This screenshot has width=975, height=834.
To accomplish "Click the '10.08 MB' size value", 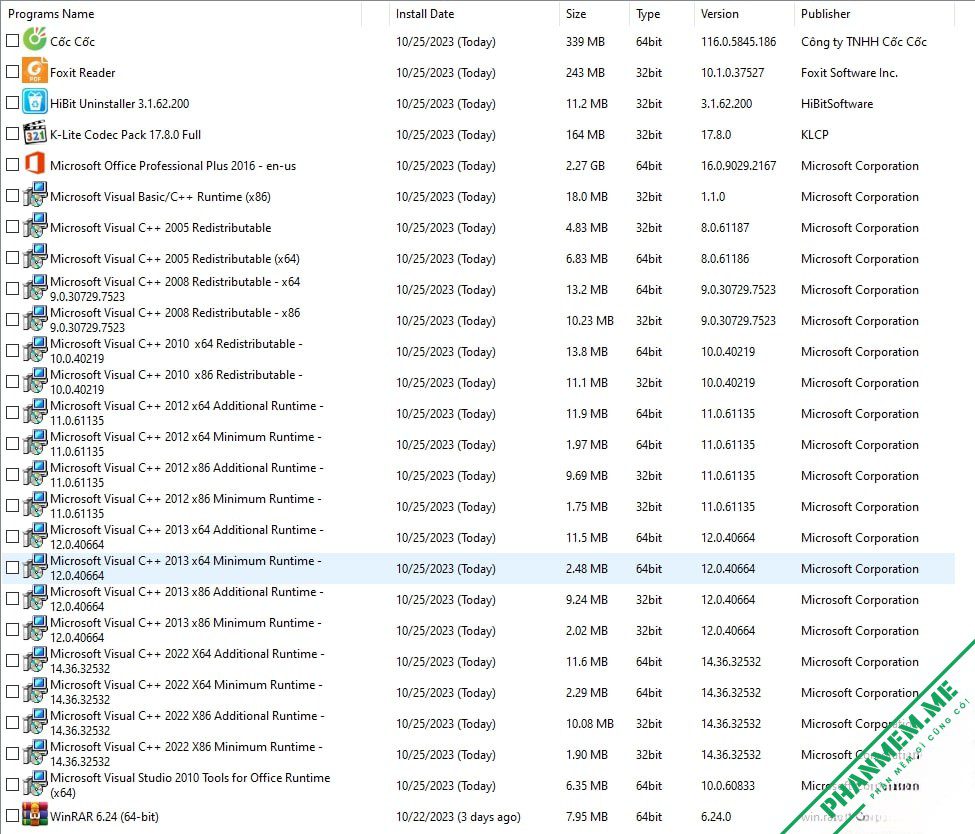I will pos(589,724).
